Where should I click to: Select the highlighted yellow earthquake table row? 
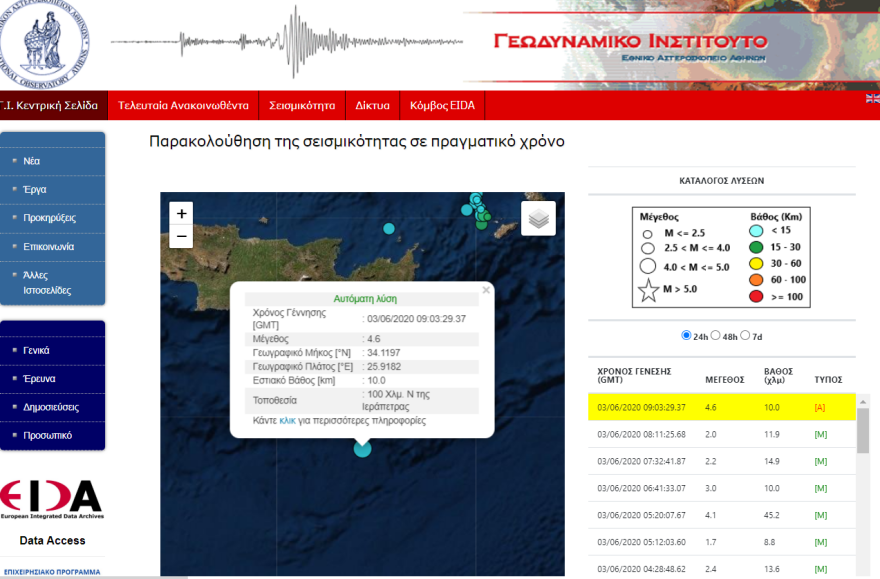click(x=720, y=409)
